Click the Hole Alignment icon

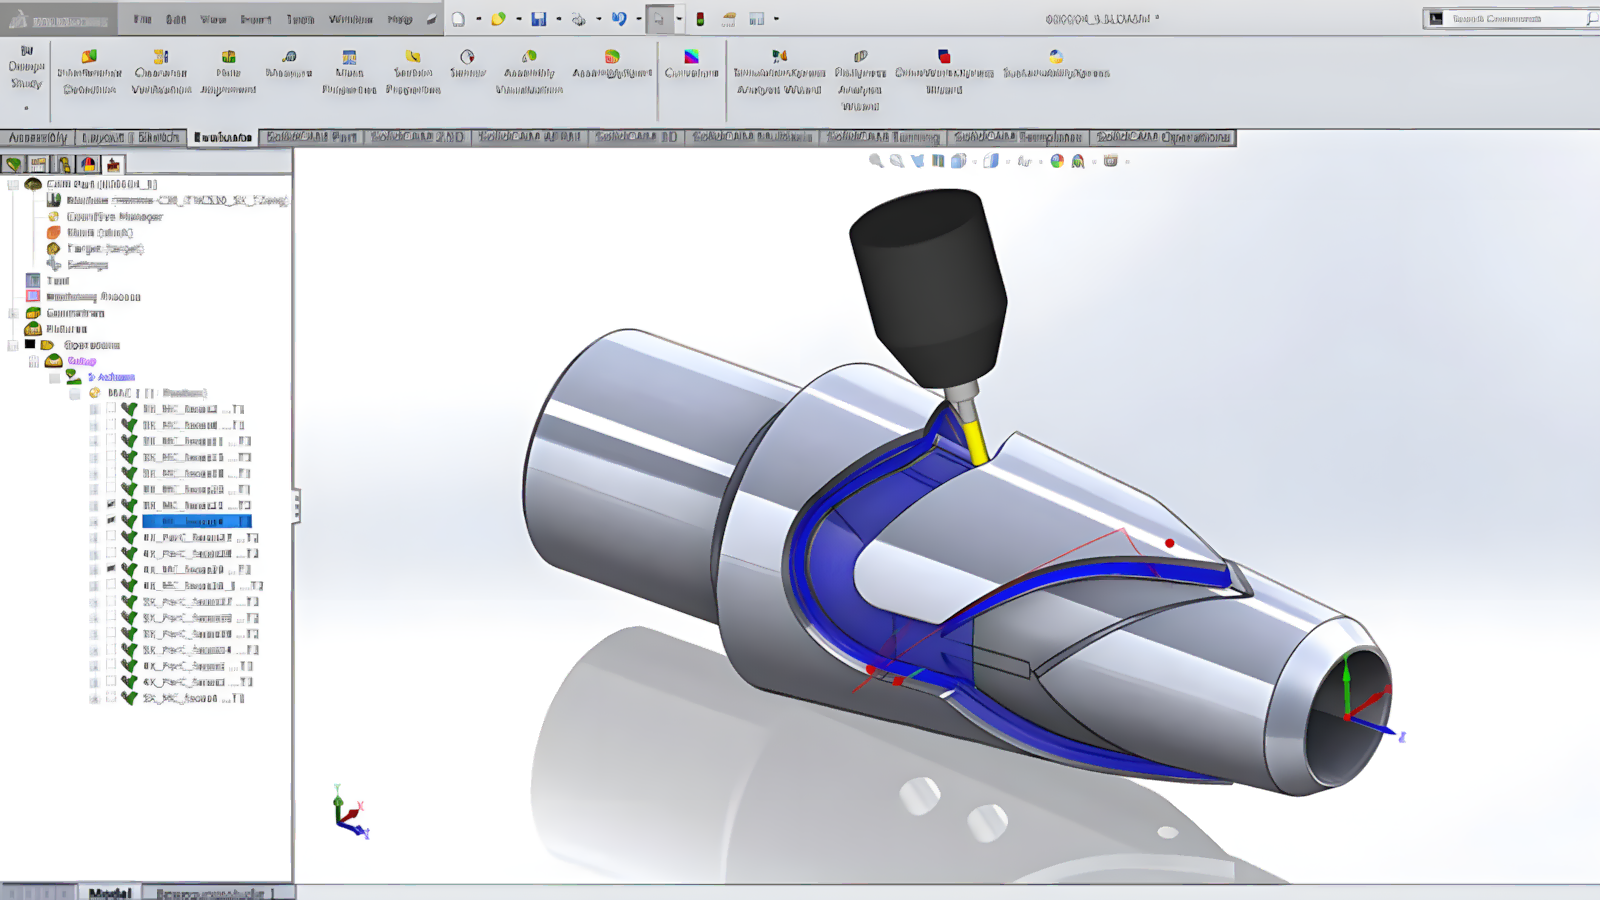tap(228, 57)
